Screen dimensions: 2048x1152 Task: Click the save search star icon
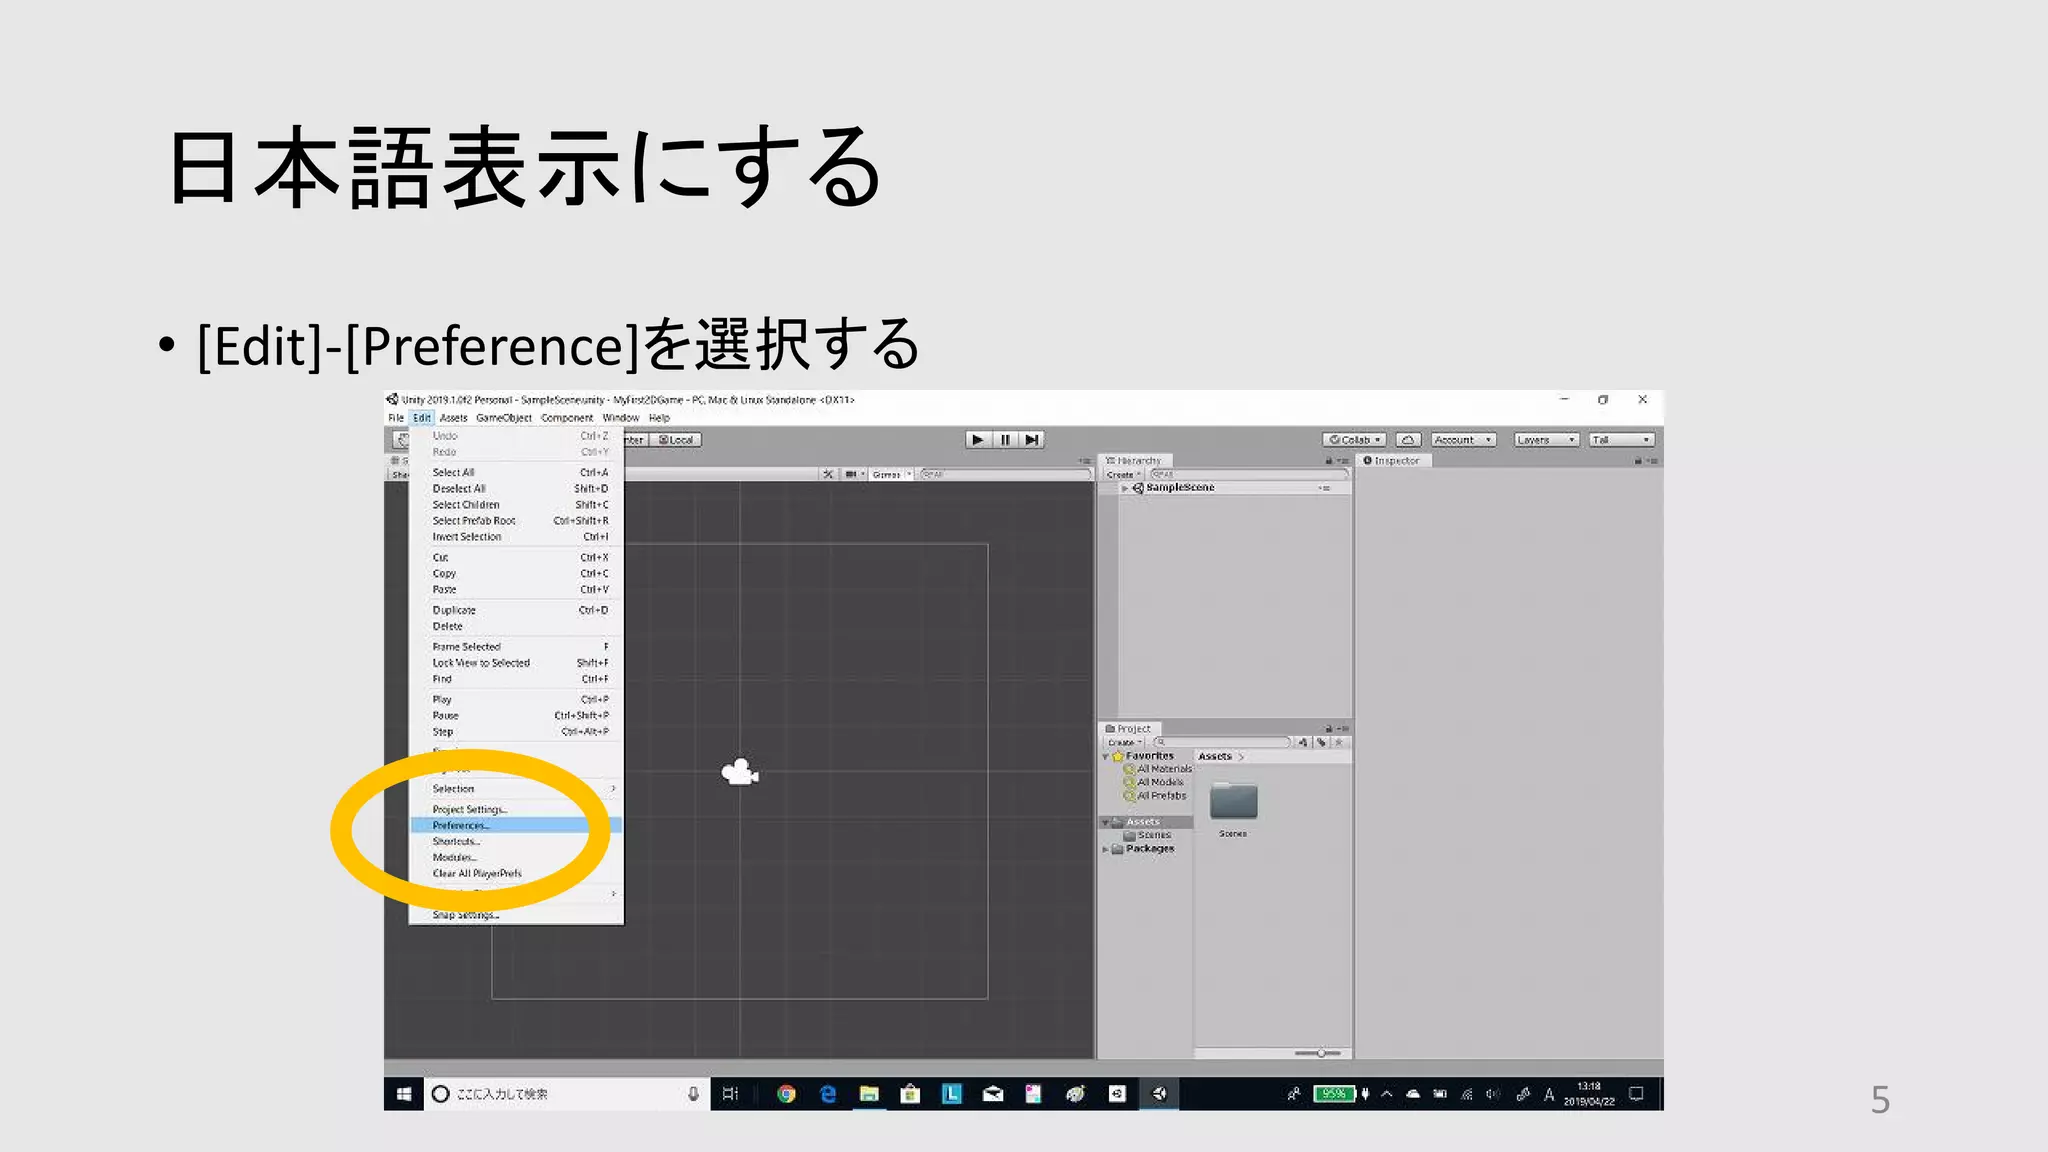pos(1339,742)
